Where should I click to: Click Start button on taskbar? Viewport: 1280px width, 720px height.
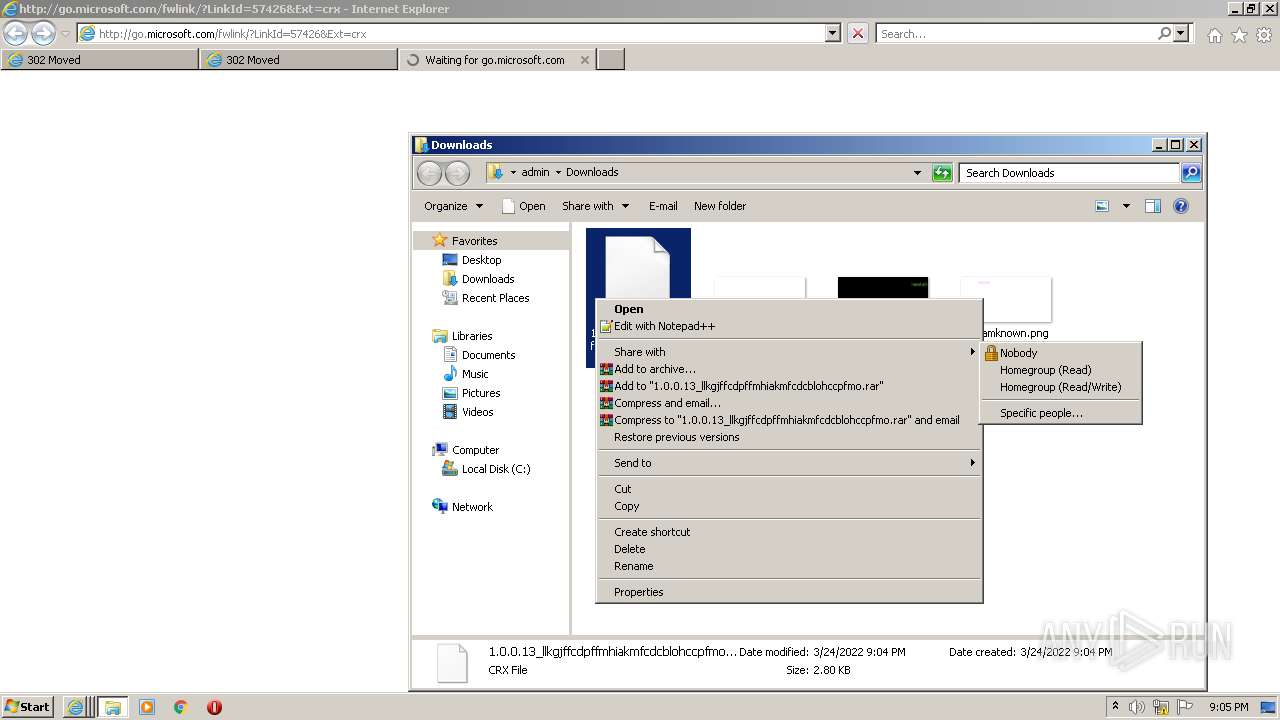(x=27, y=706)
